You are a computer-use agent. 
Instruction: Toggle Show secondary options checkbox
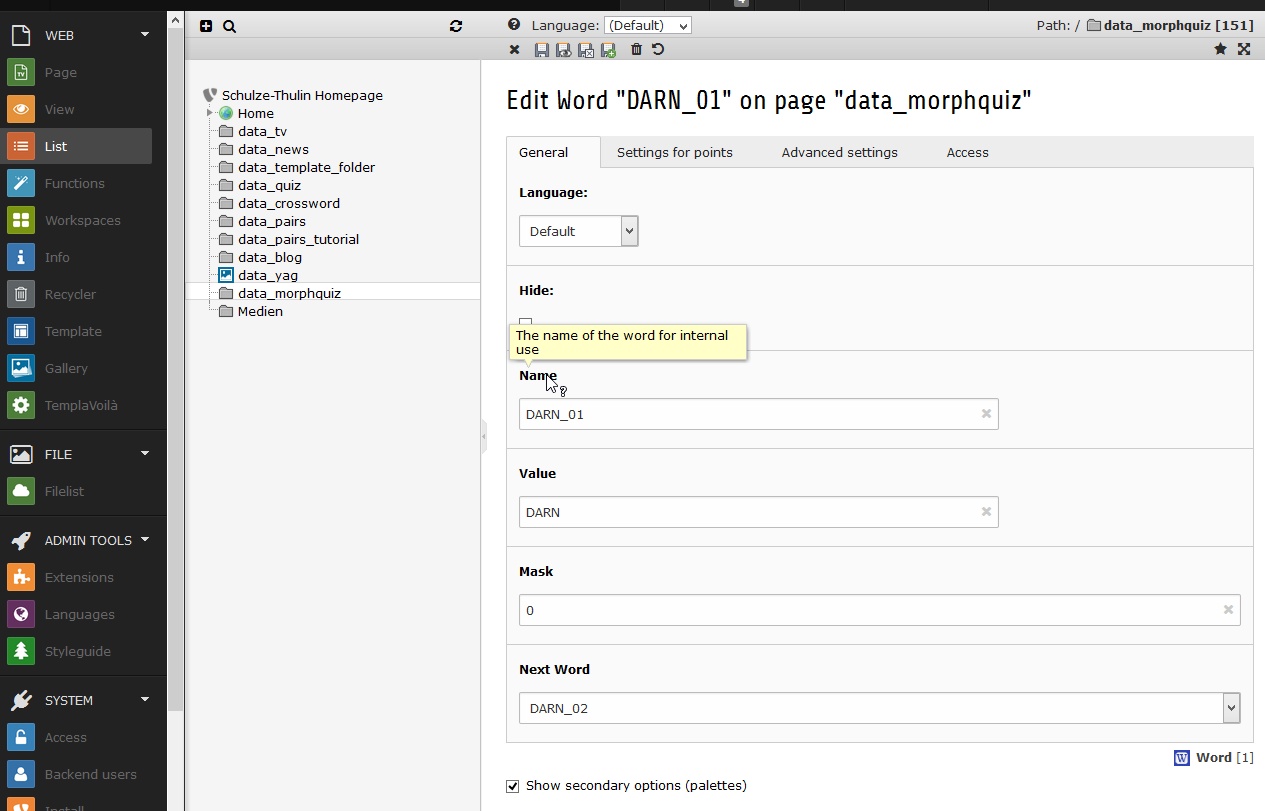[x=513, y=786]
